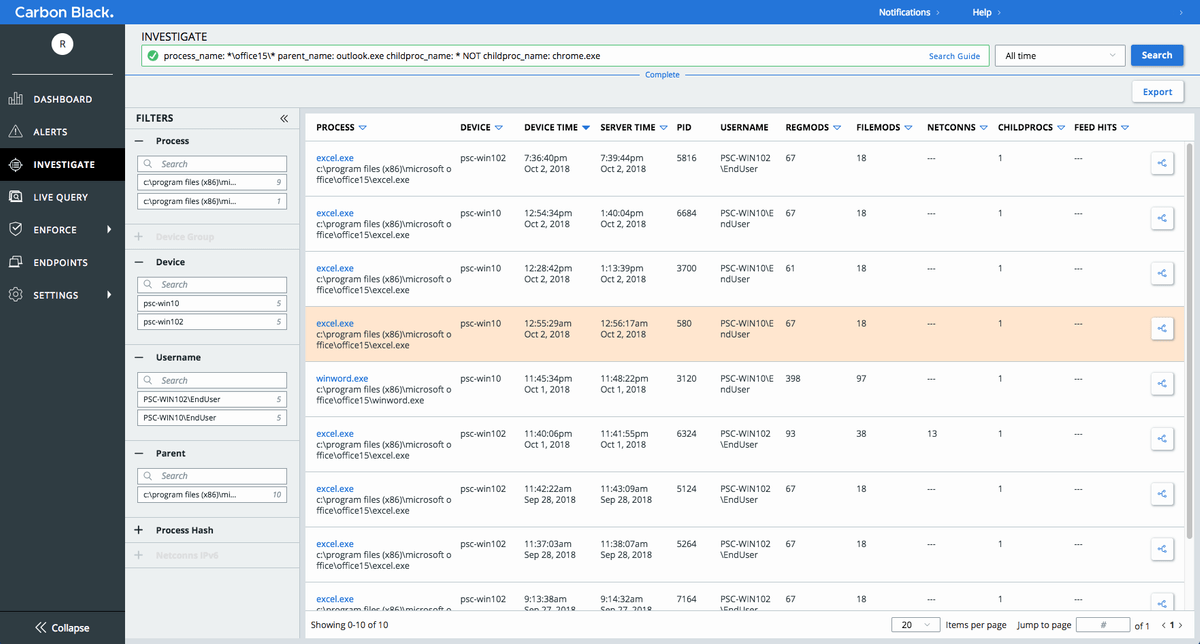The width and height of the screenshot is (1200, 644).
Task: Open Notifications in top bar
Action: (x=910, y=12)
